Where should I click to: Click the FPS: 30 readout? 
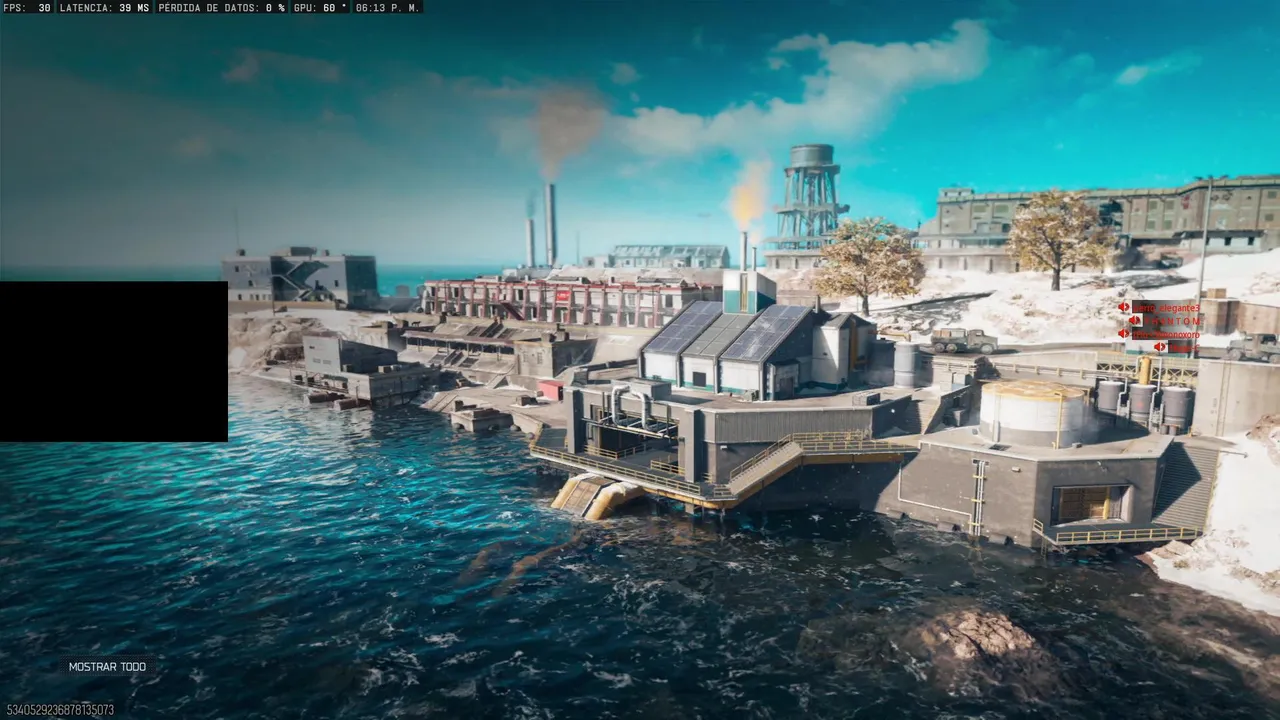[x=27, y=7]
